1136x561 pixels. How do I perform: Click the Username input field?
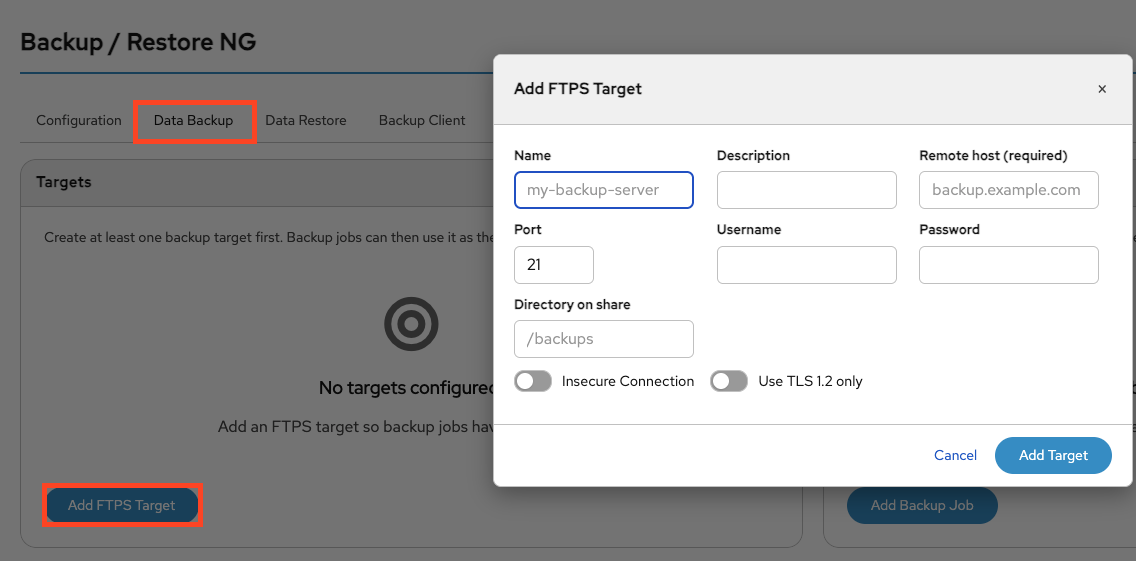point(806,265)
